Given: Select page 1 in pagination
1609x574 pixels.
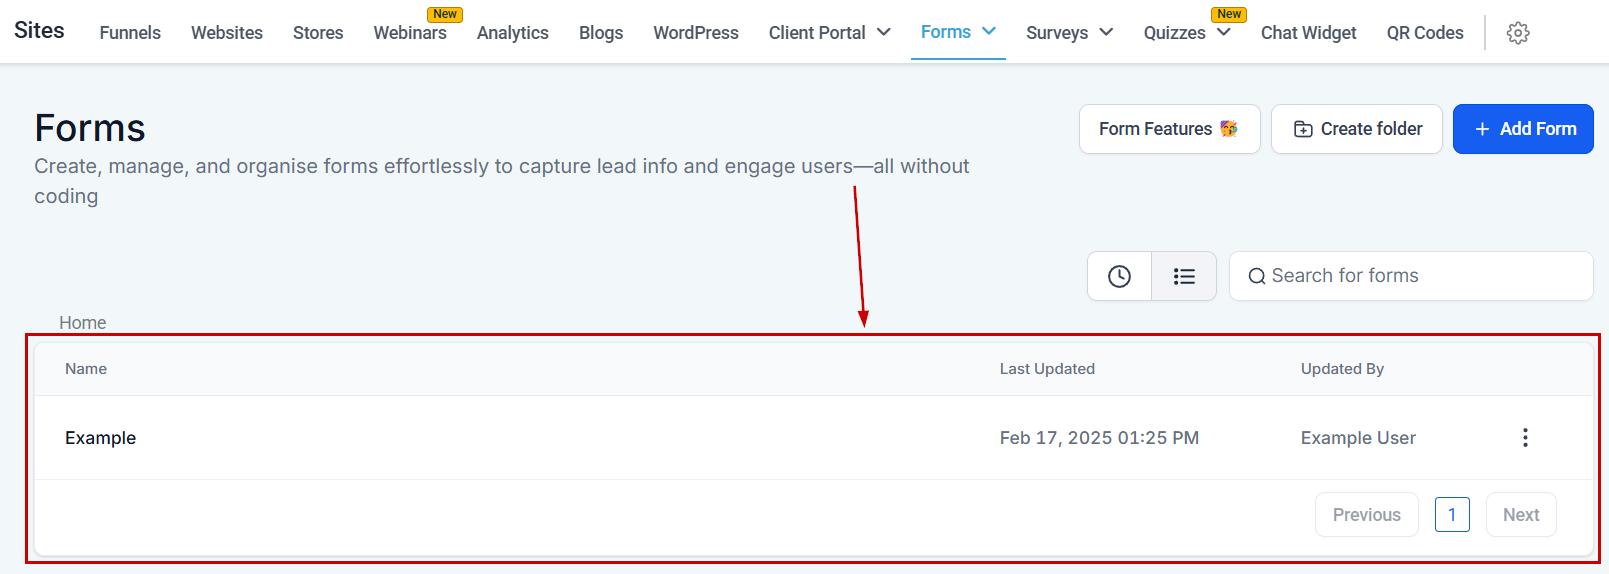Looking at the screenshot, I should [x=1451, y=515].
